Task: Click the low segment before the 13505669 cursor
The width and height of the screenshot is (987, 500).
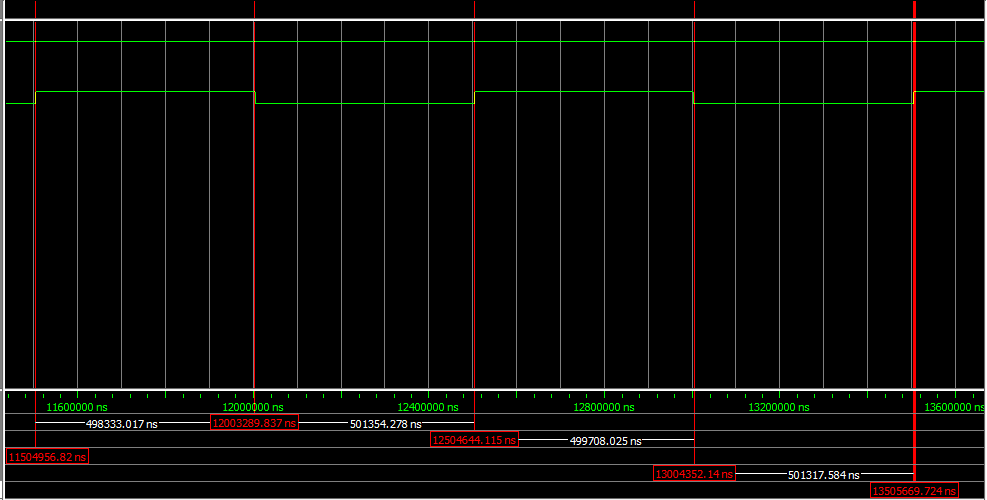Action: [803, 103]
